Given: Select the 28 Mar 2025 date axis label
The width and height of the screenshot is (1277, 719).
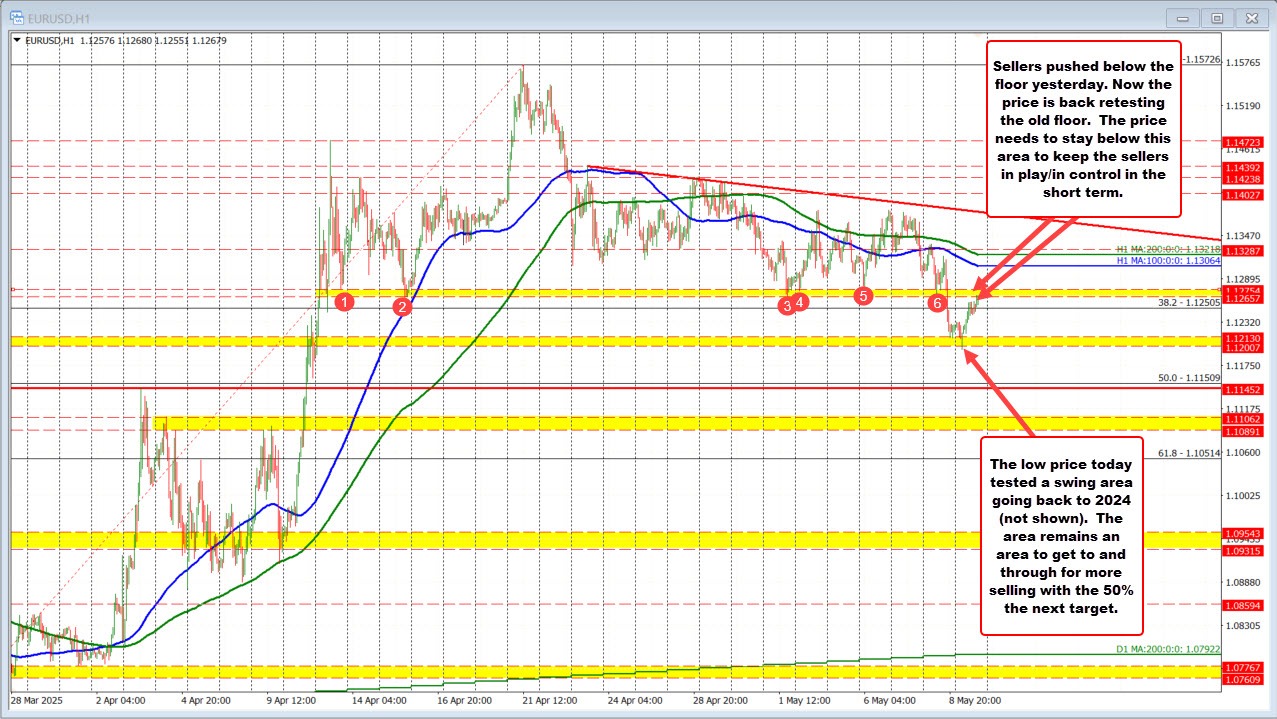Looking at the screenshot, I should (x=39, y=702).
